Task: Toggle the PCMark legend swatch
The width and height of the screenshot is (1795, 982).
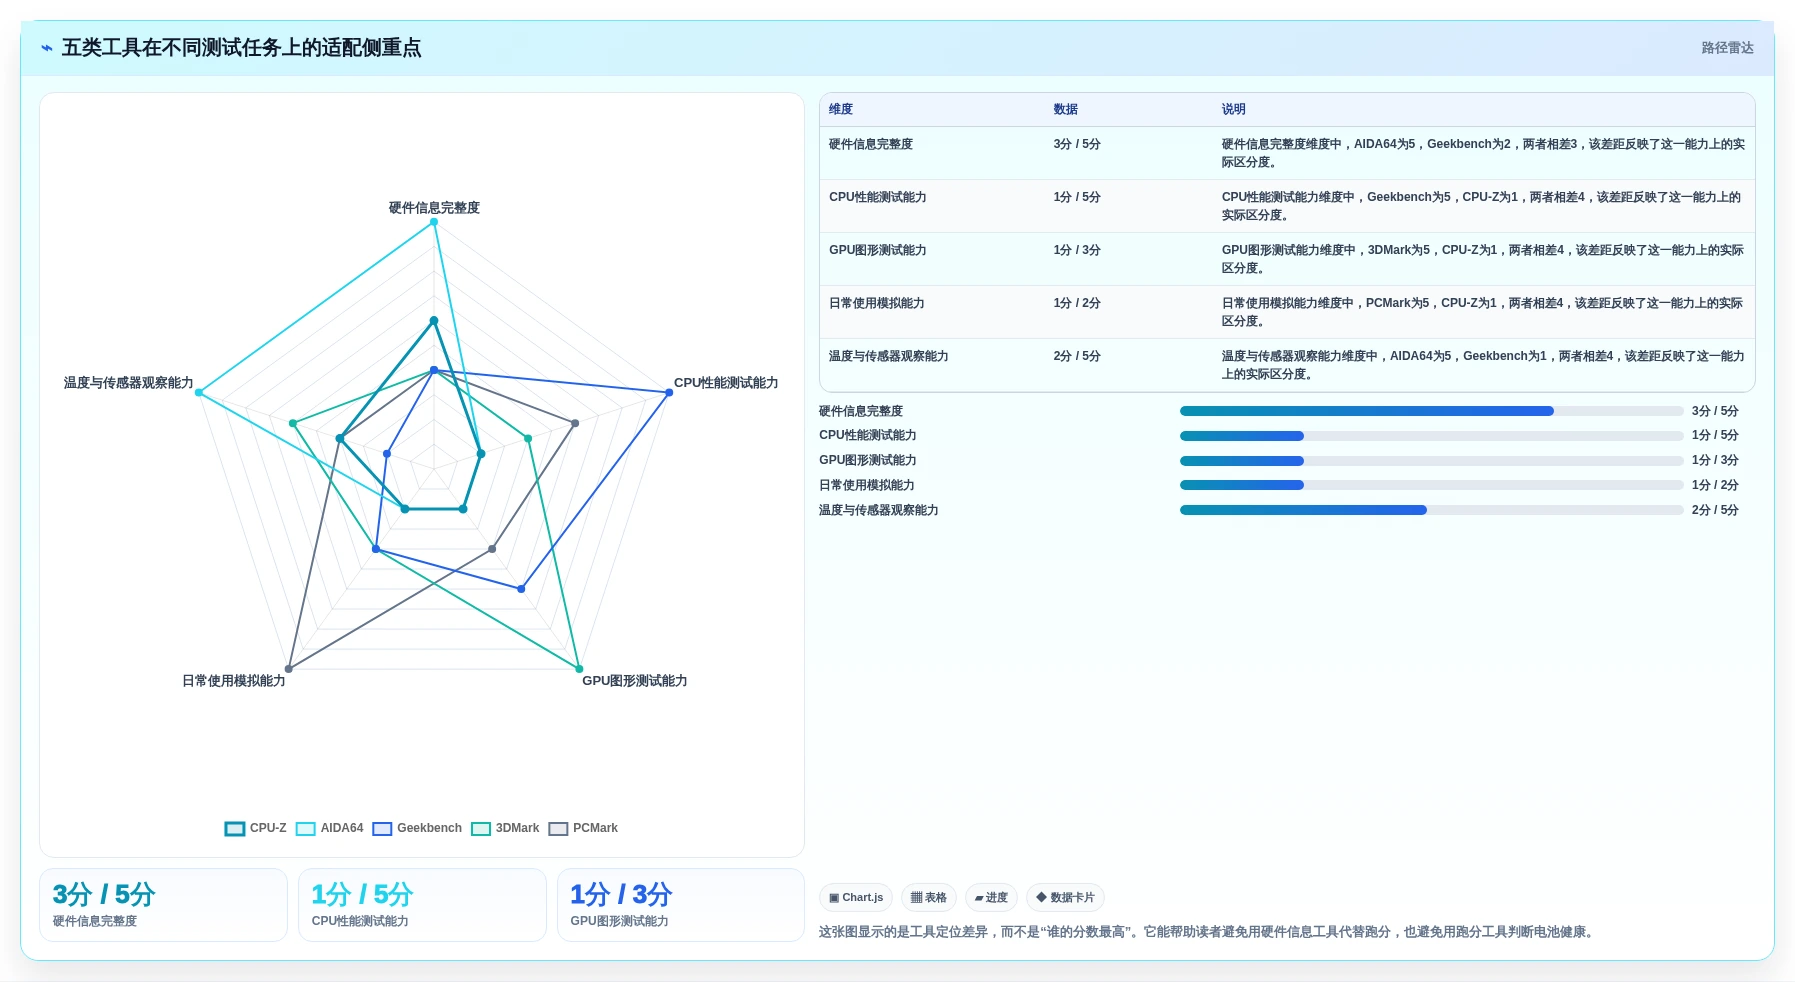Action: tap(558, 828)
